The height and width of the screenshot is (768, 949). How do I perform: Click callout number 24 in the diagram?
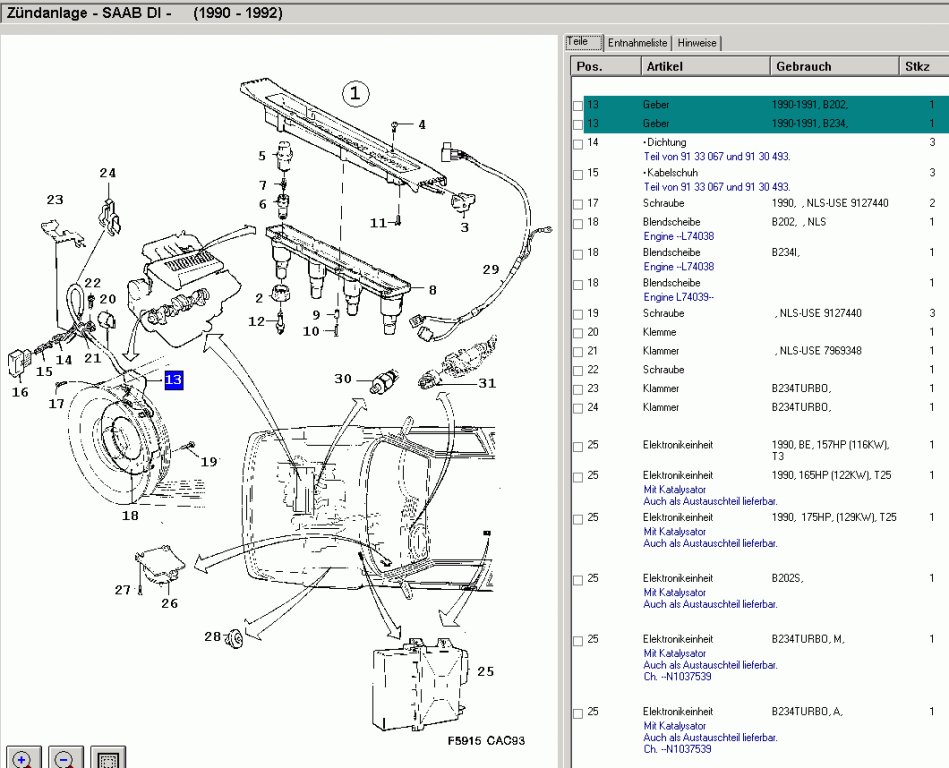[x=108, y=173]
